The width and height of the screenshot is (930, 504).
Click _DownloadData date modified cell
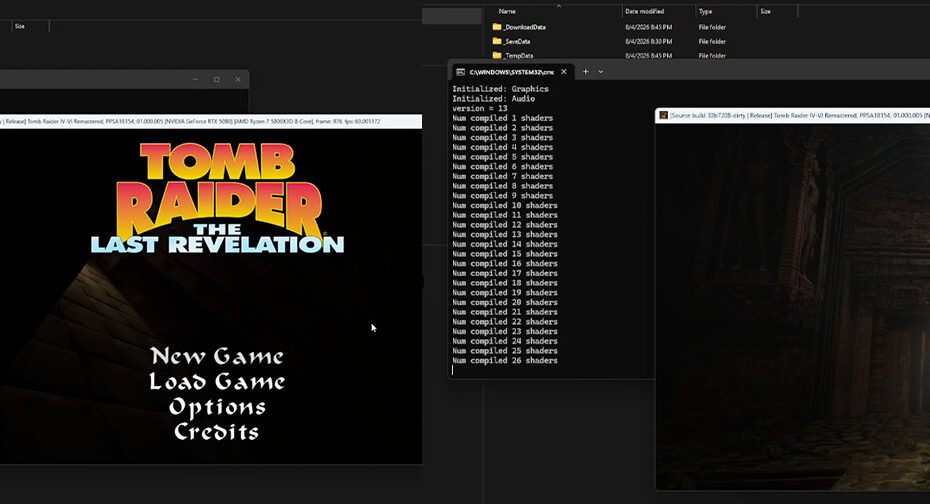click(x=648, y=27)
